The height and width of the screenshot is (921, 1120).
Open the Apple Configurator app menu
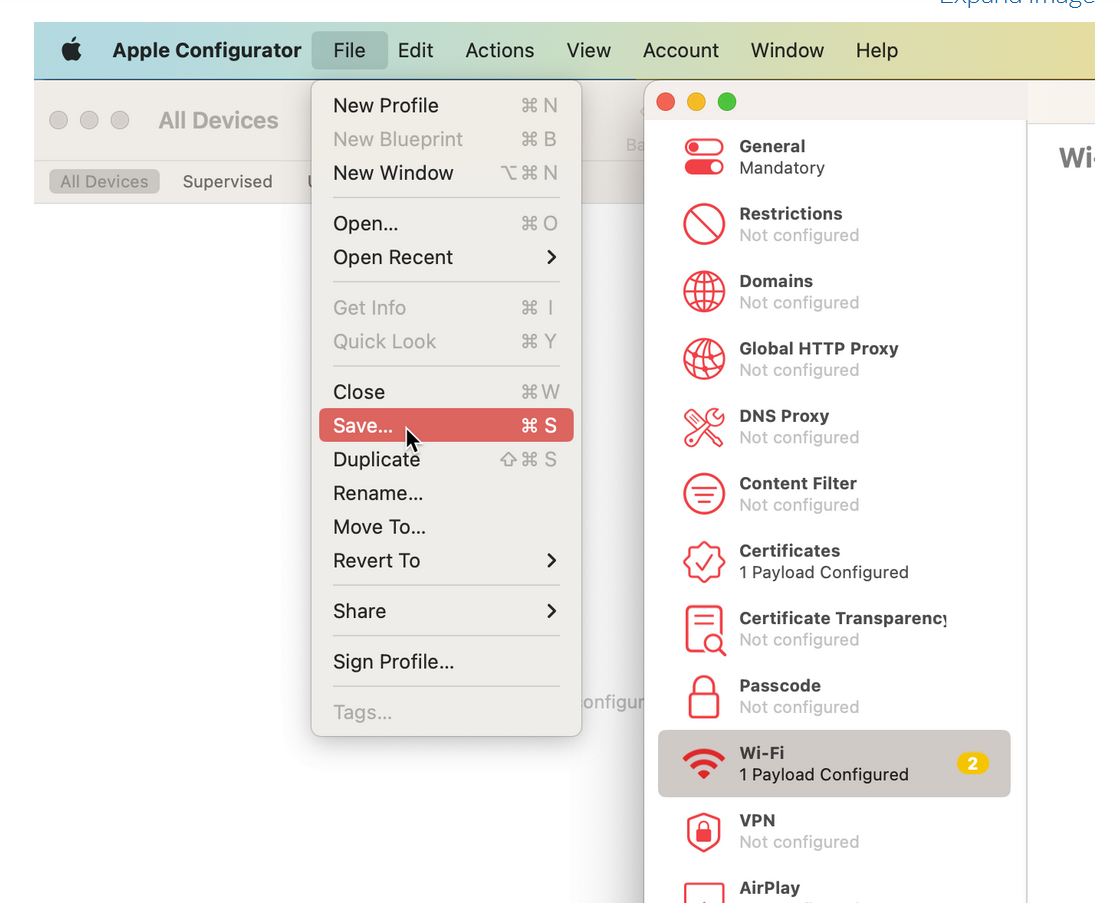click(207, 50)
